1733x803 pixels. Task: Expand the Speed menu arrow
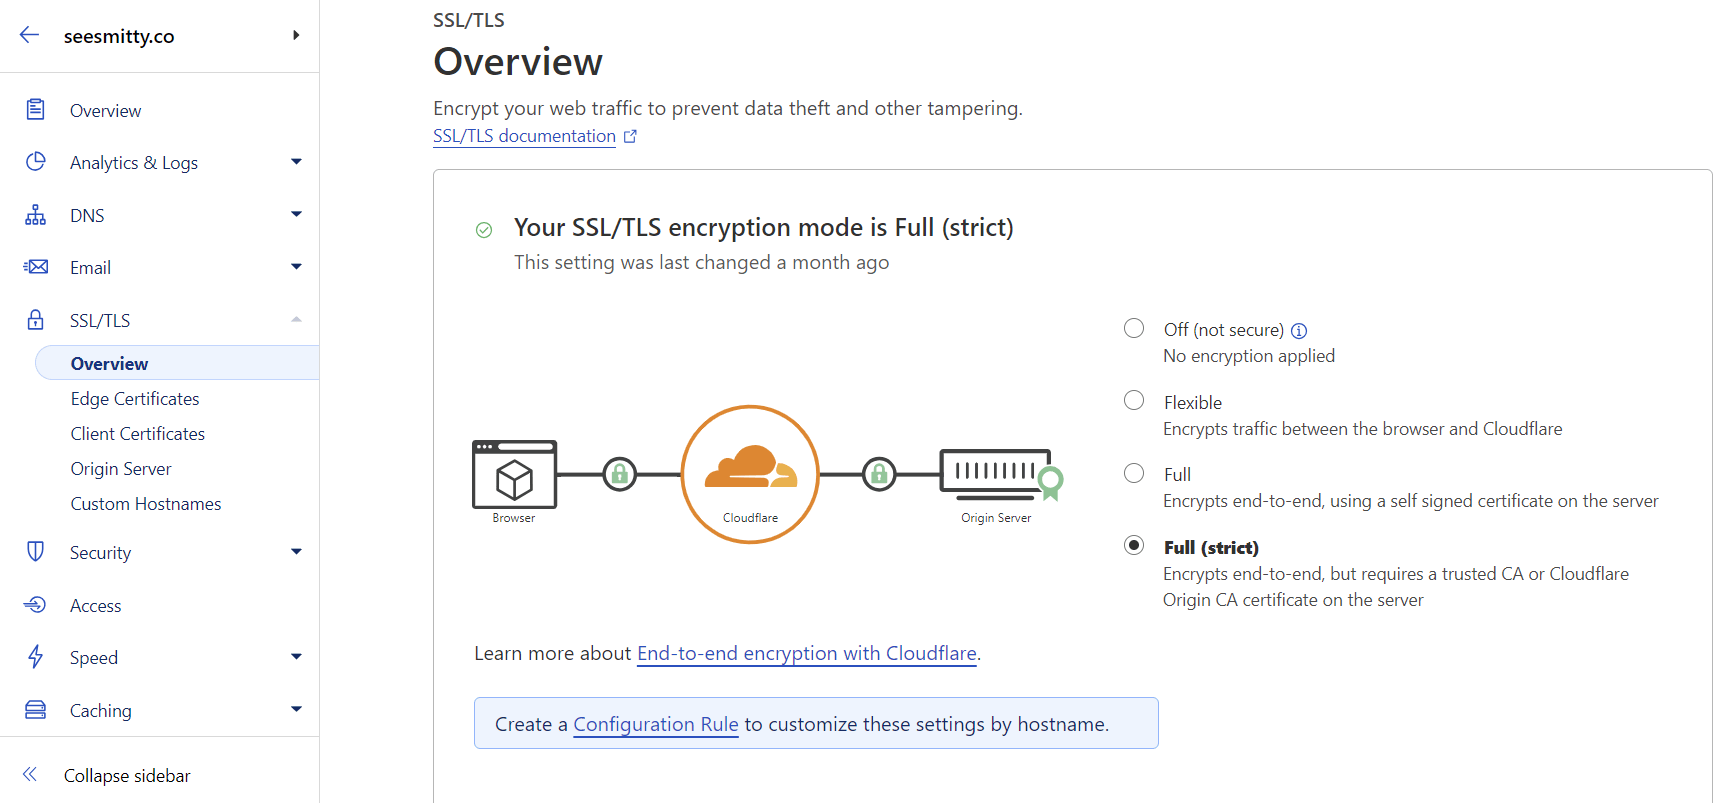(296, 656)
